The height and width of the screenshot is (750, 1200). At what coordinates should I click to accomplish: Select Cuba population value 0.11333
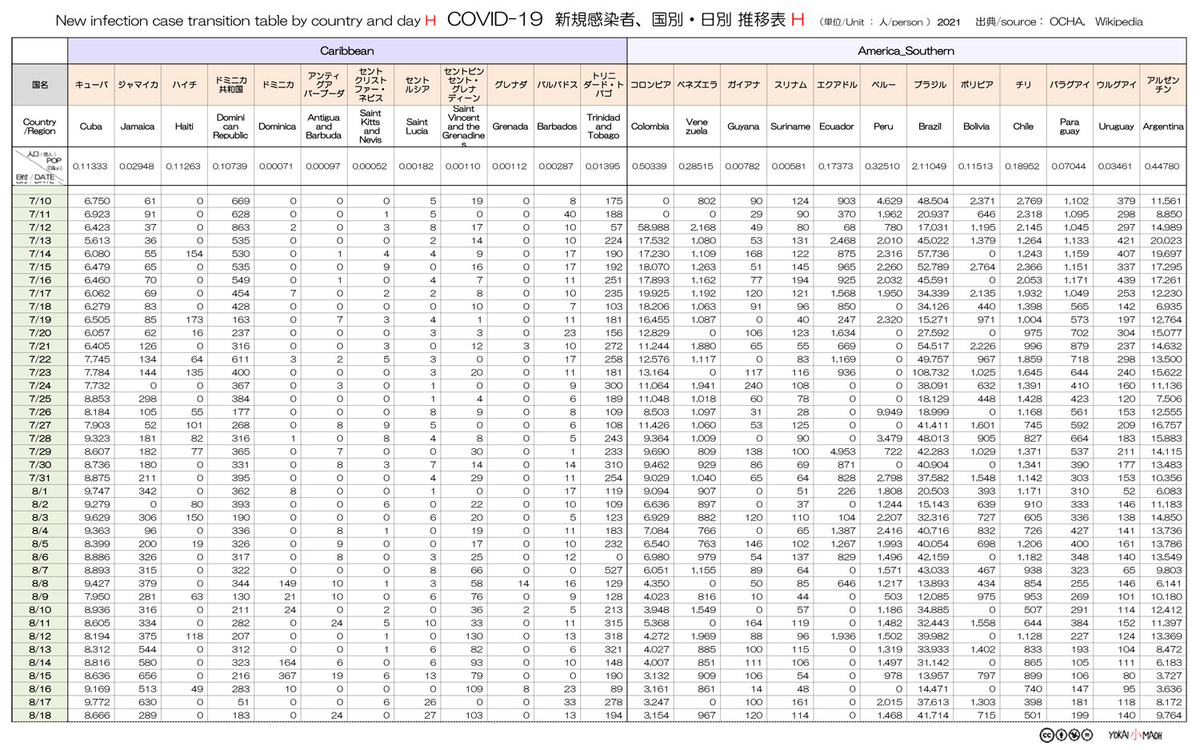[91, 165]
